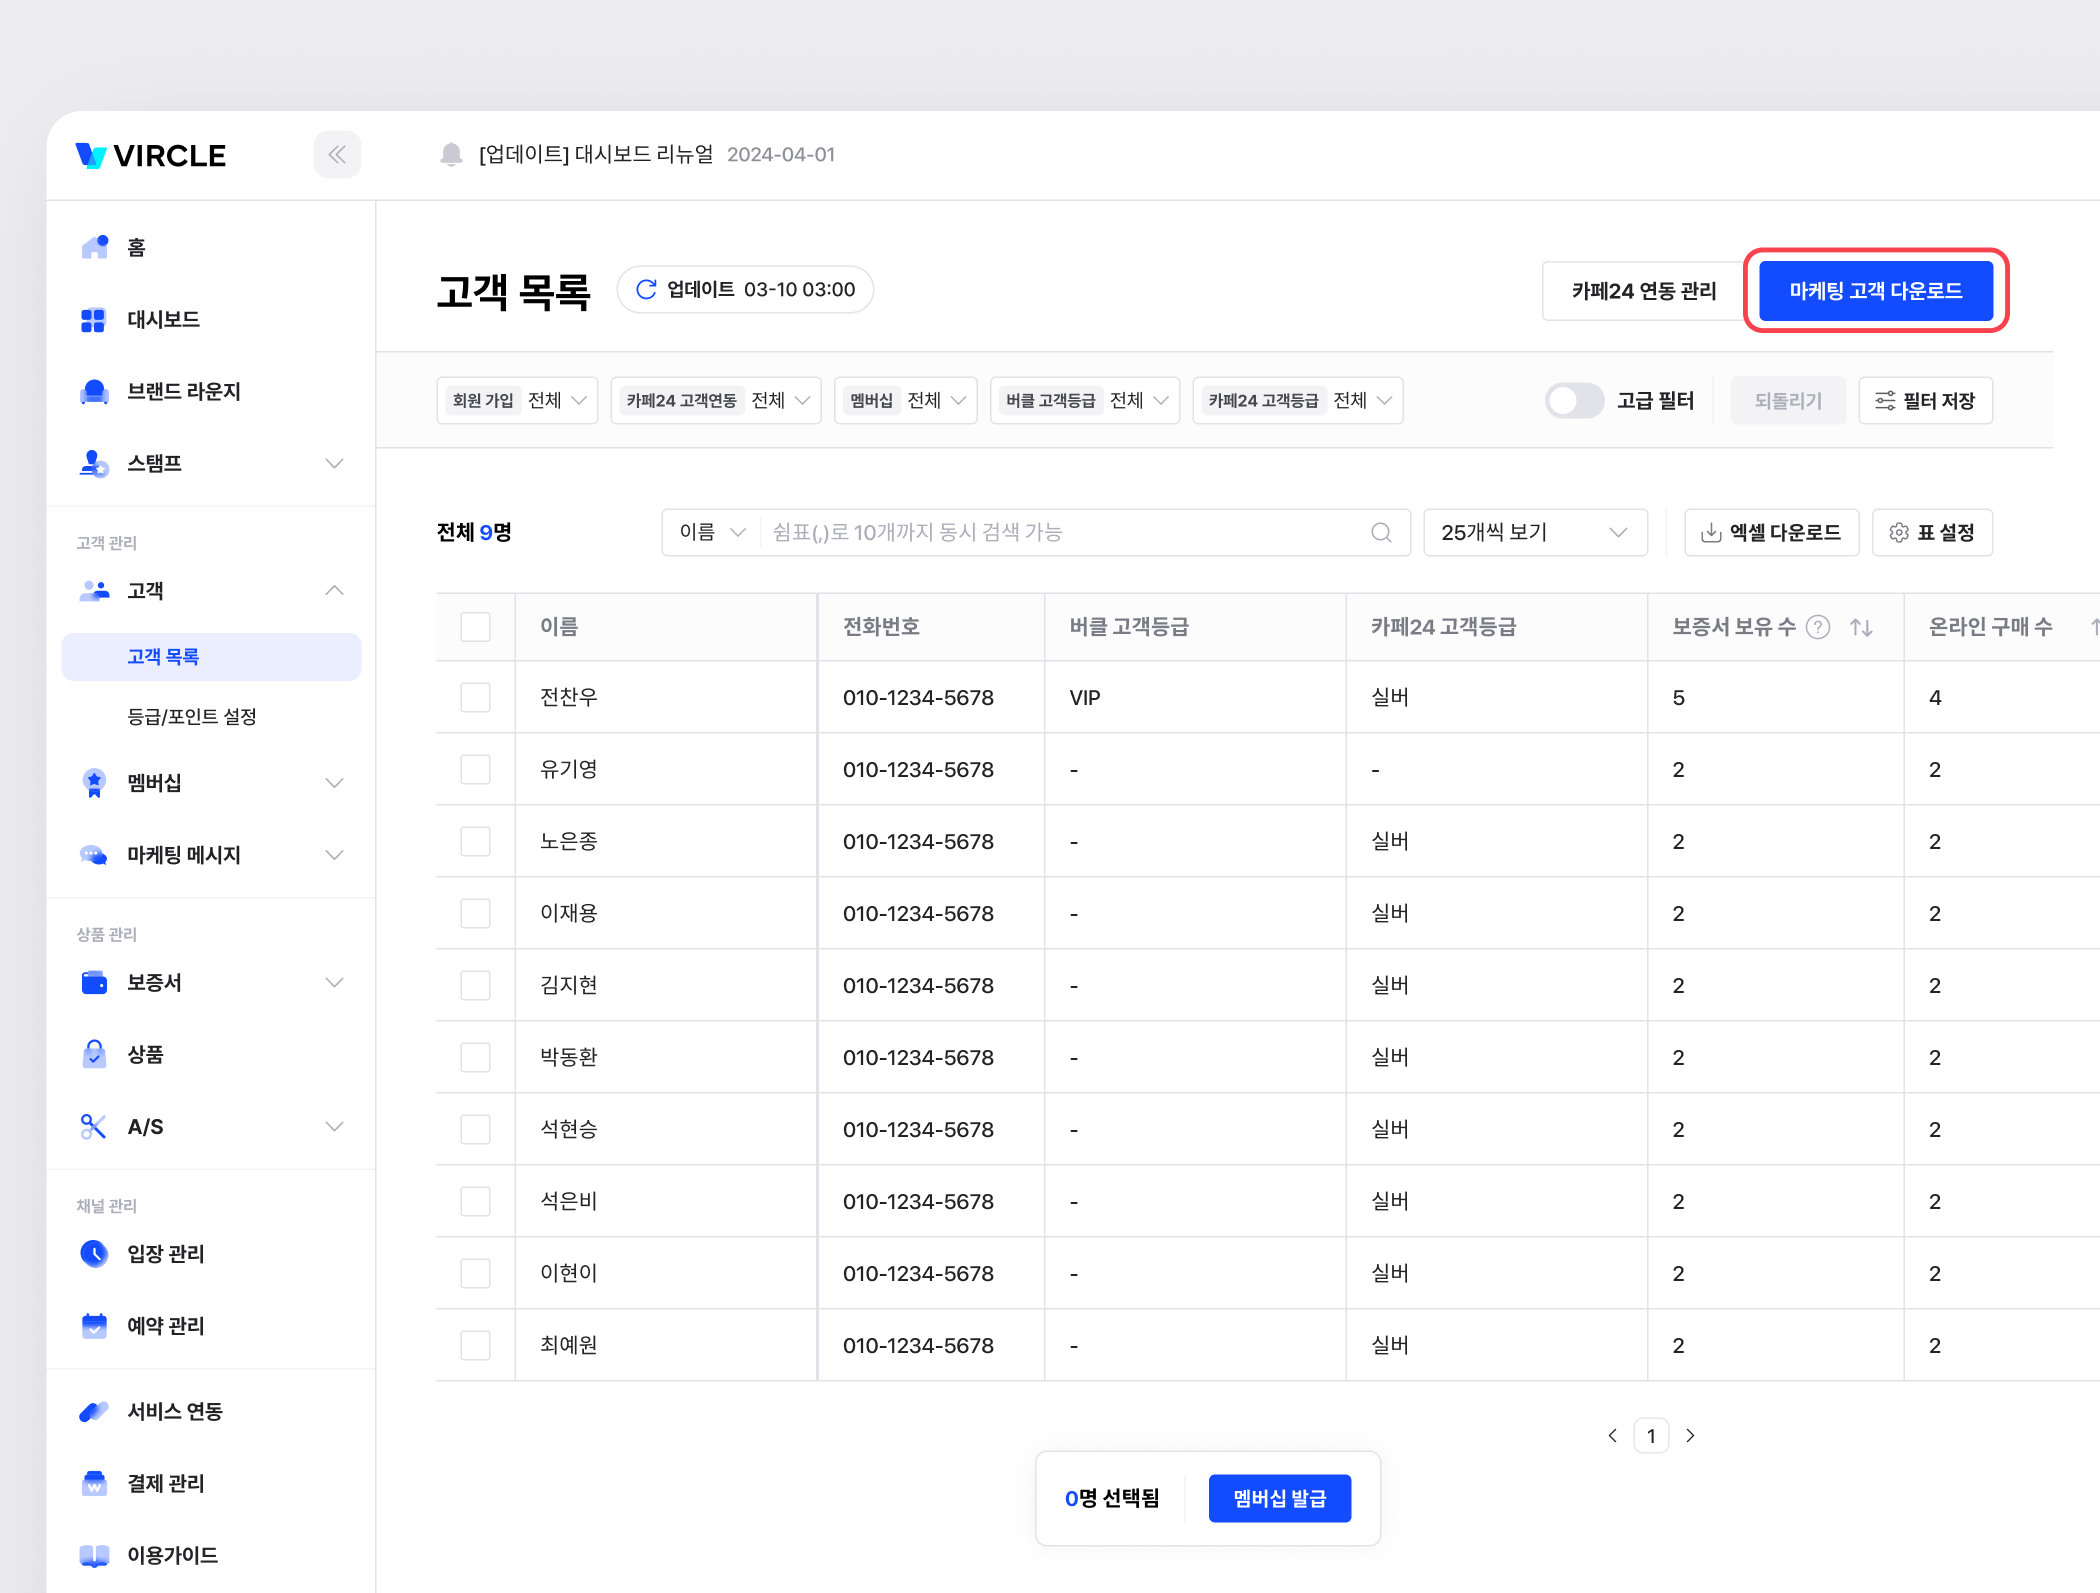This screenshot has width=2100, height=1593.
Task: Click the 결제 관리 card icon
Action: [94, 1483]
